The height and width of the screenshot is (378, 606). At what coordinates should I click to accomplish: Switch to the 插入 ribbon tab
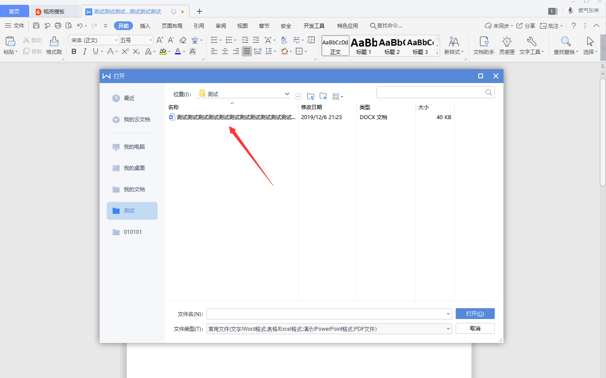(x=145, y=26)
